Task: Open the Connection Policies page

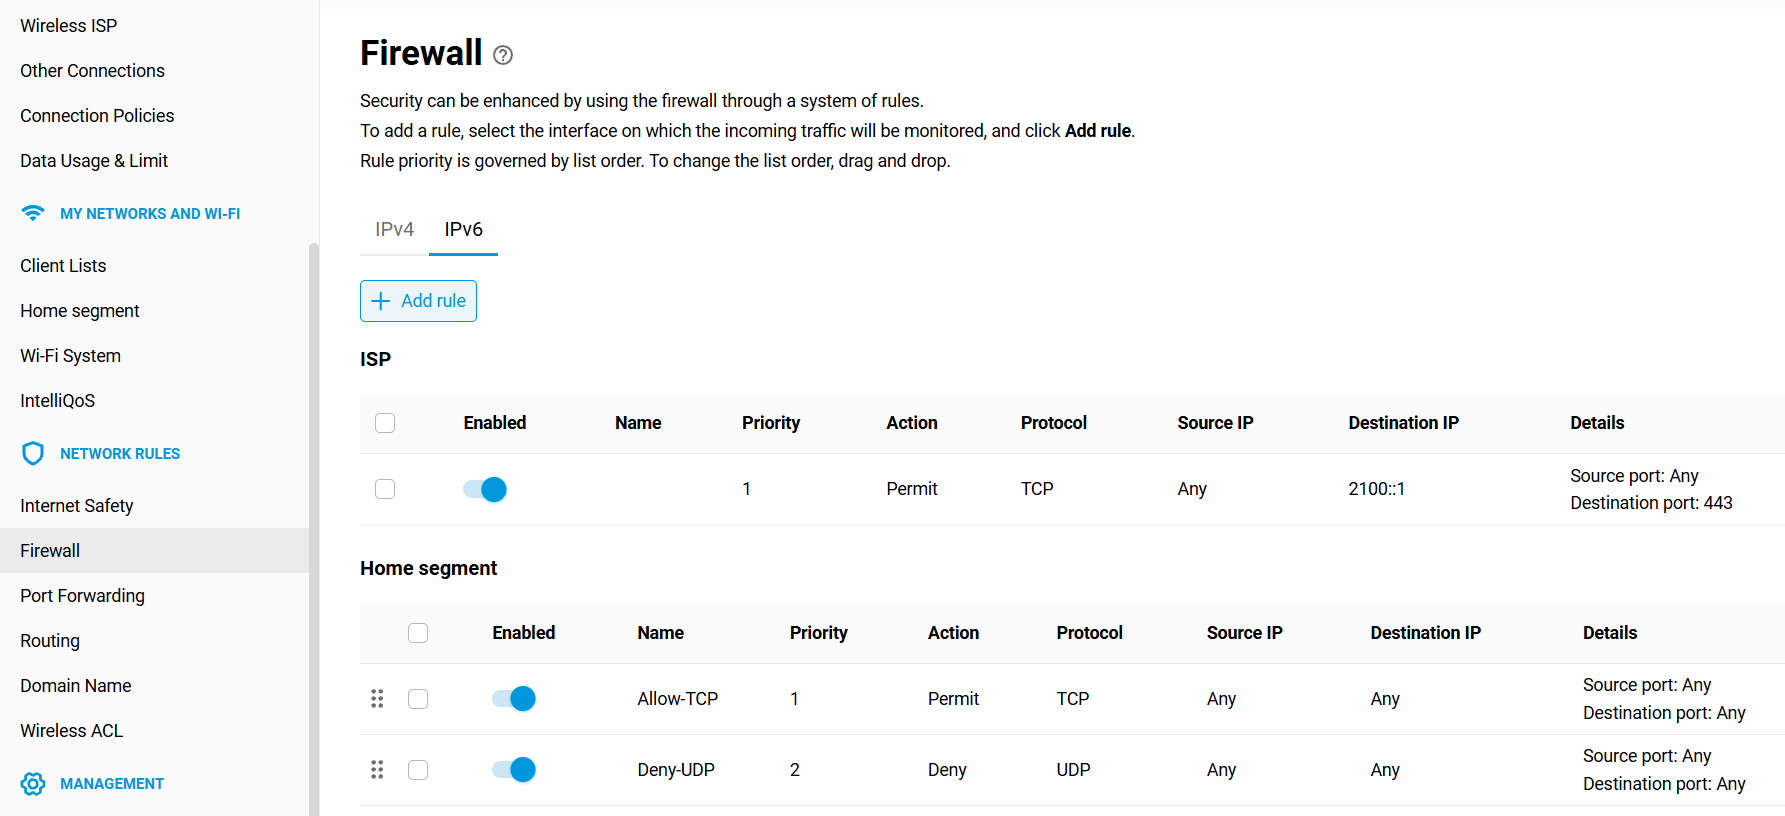Action: (x=97, y=115)
